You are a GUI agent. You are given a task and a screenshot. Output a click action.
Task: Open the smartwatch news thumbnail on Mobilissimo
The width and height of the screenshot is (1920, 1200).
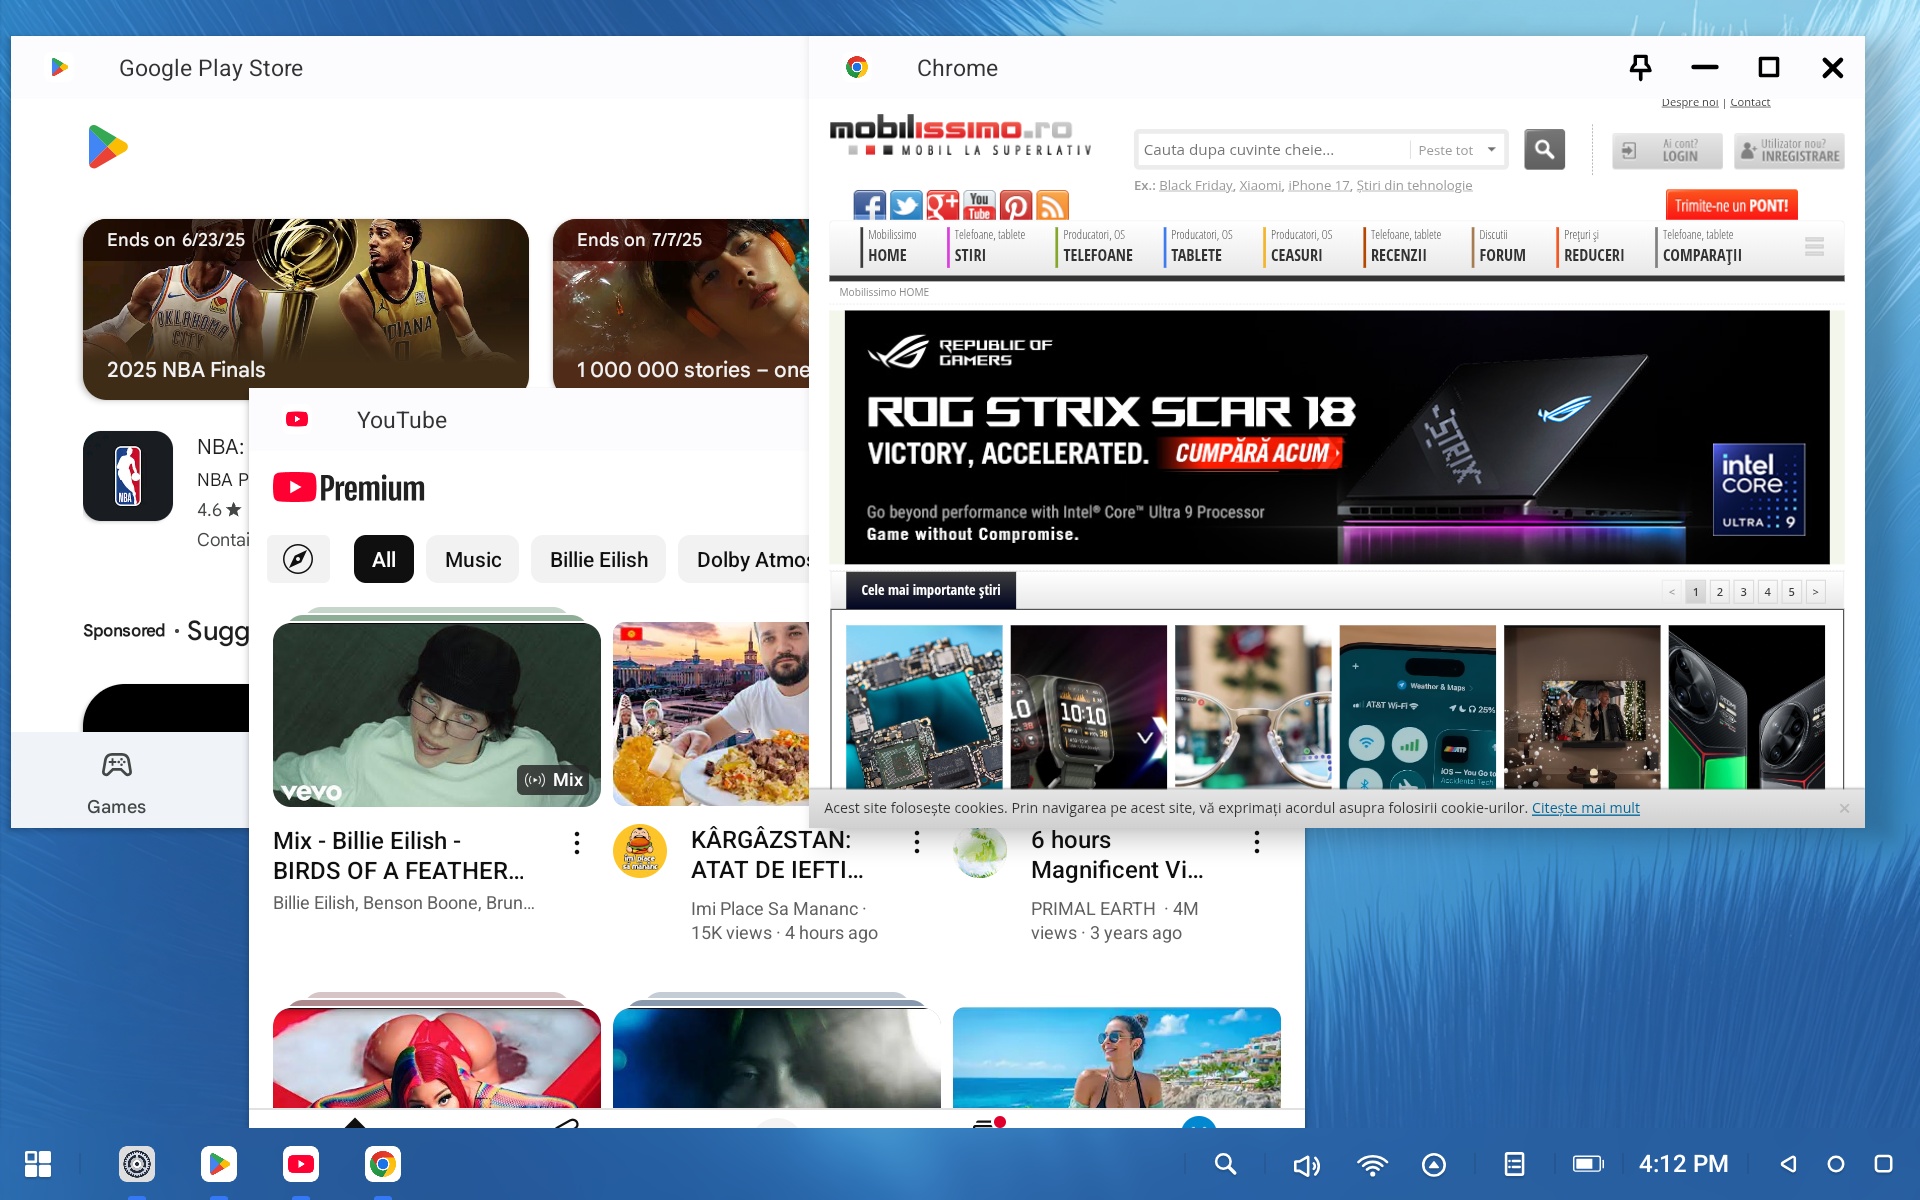pyautogui.click(x=1088, y=707)
